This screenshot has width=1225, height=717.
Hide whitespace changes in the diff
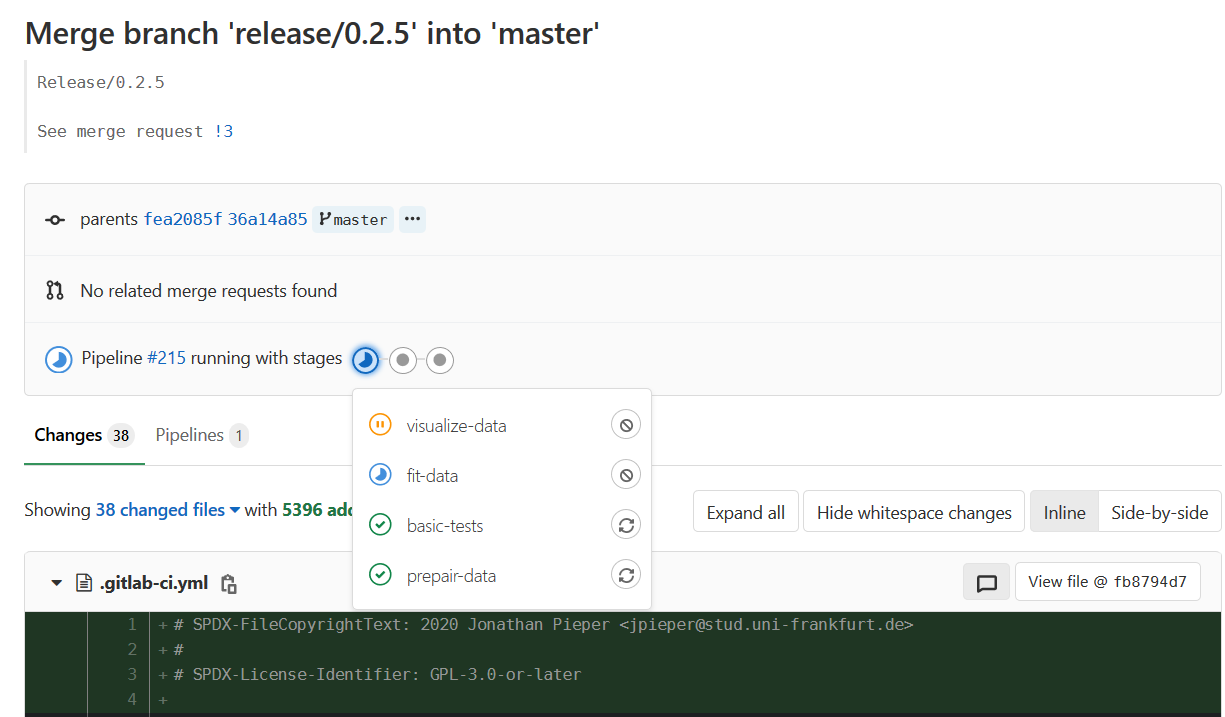[913, 511]
